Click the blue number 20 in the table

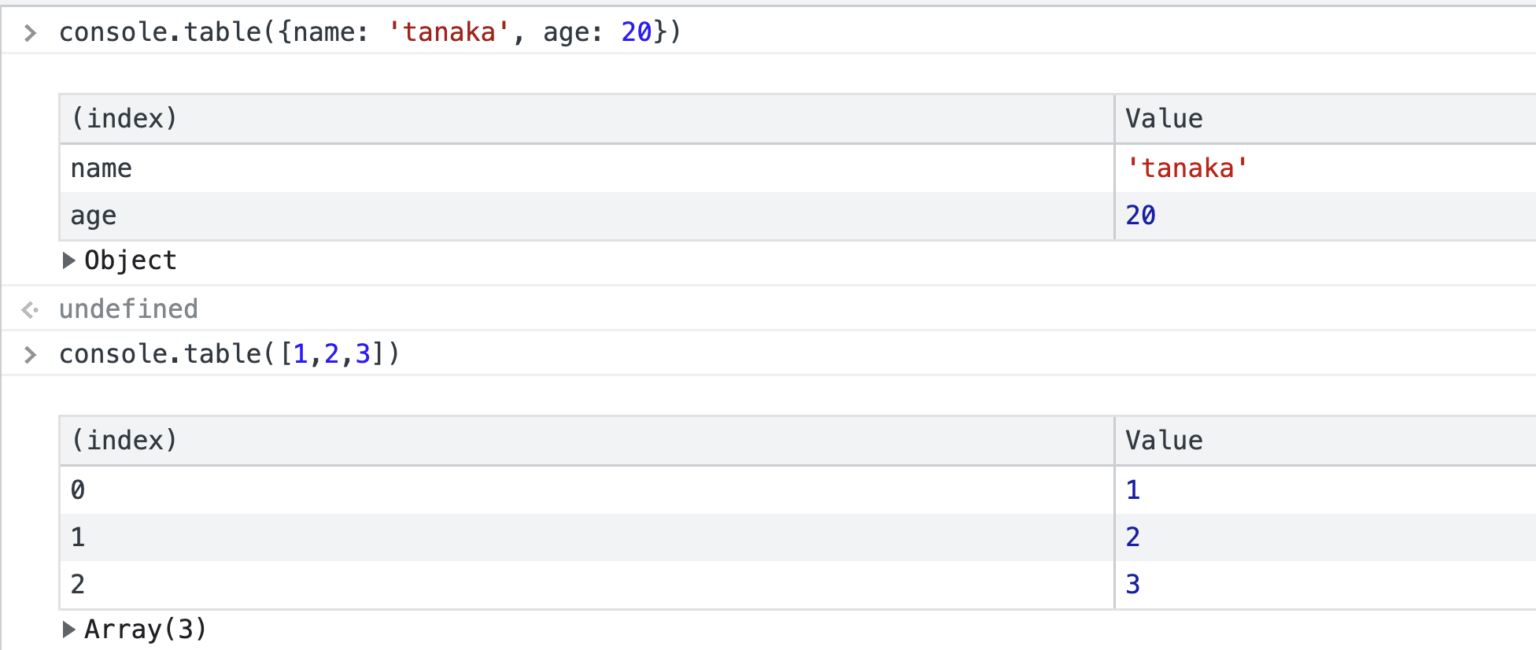pyautogui.click(x=1139, y=215)
